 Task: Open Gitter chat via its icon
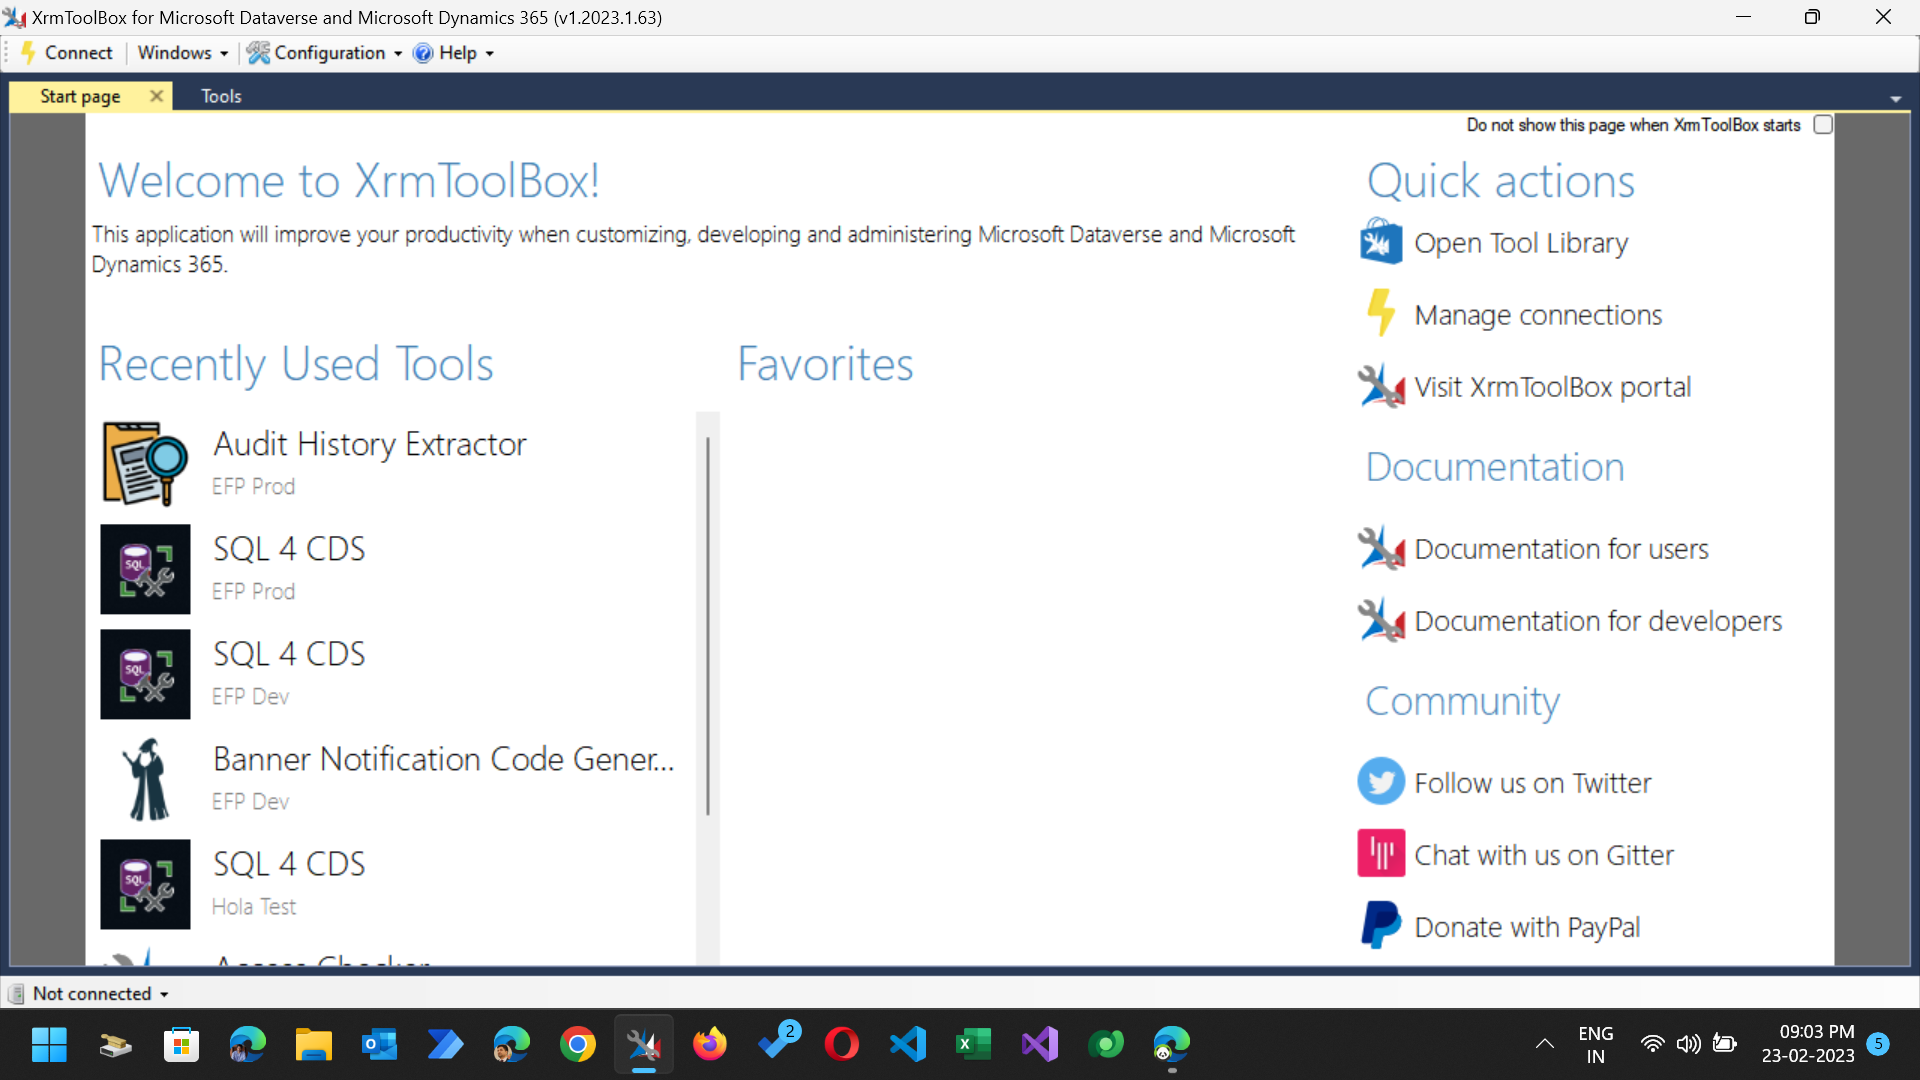point(1380,853)
